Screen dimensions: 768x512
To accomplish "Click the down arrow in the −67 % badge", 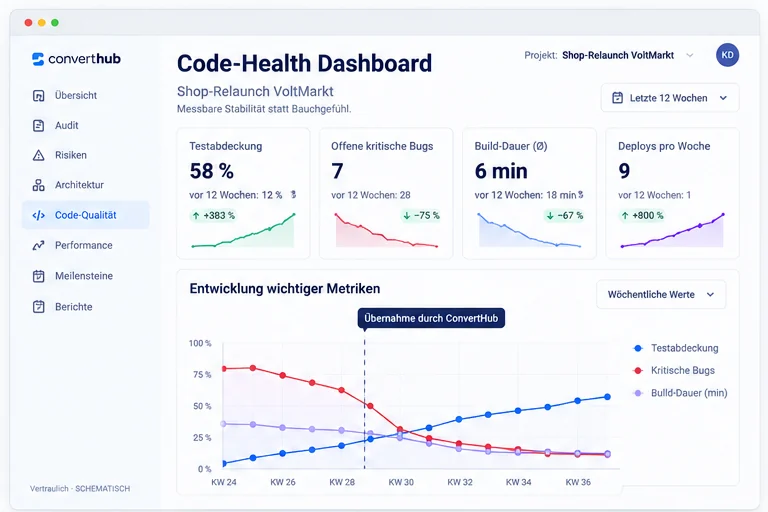I will point(550,216).
